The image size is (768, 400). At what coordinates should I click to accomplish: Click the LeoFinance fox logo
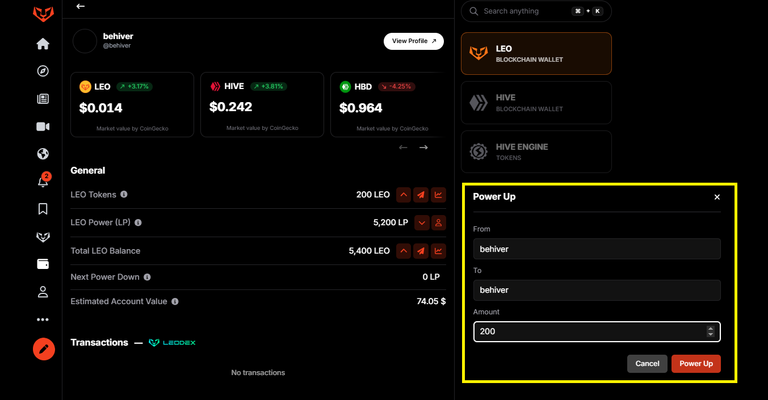click(43, 14)
